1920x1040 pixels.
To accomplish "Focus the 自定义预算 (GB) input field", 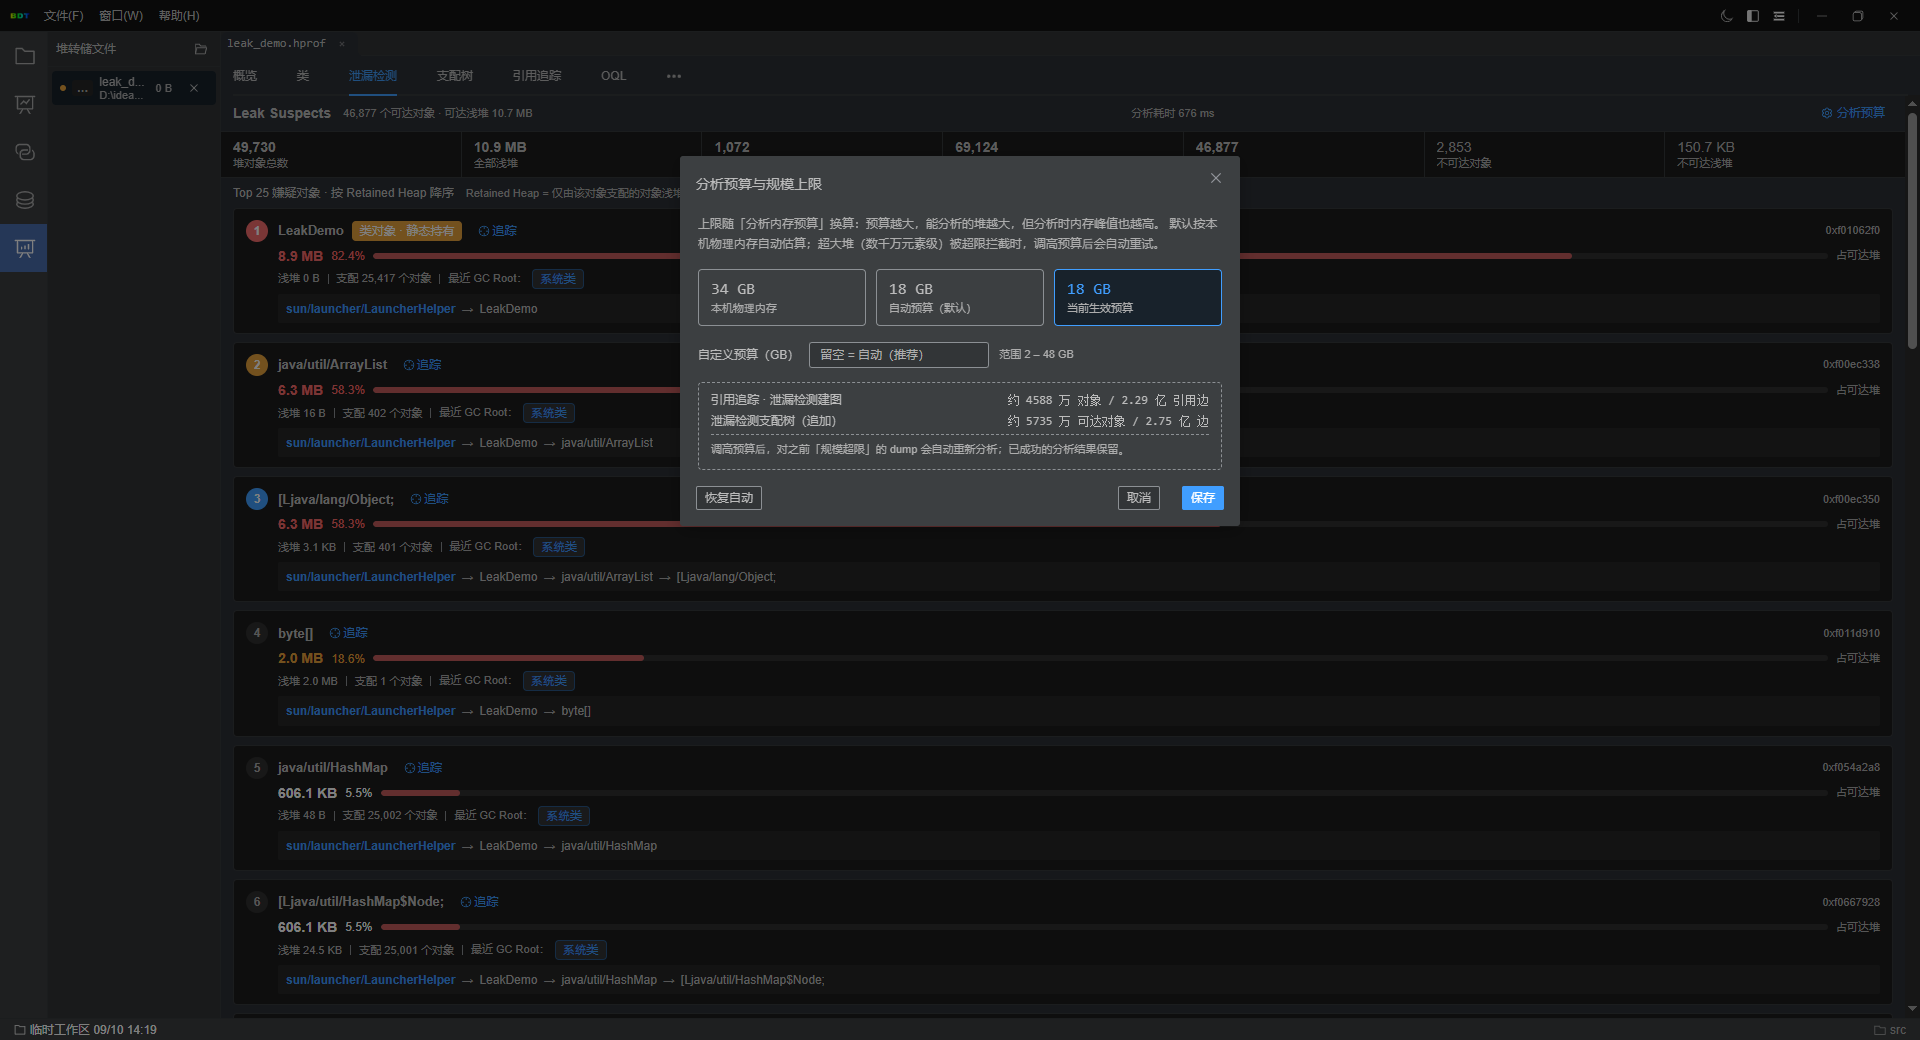I will tap(898, 355).
